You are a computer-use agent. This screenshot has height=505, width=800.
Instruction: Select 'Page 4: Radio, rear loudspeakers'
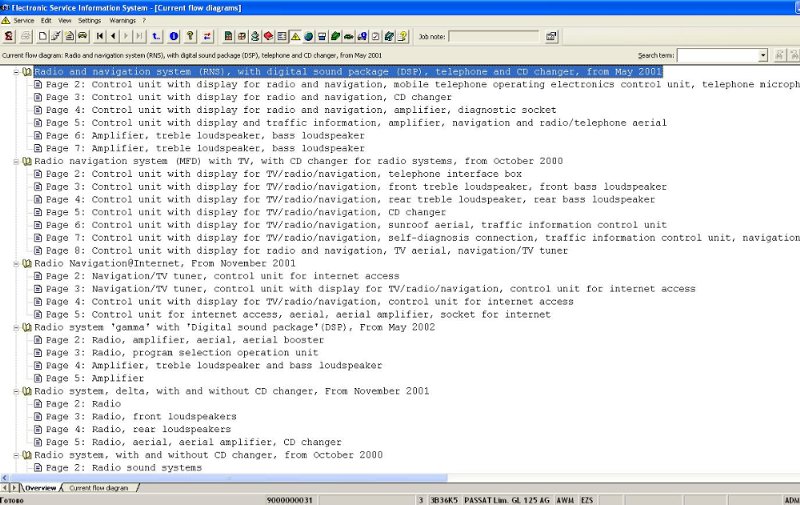(x=138, y=430)
